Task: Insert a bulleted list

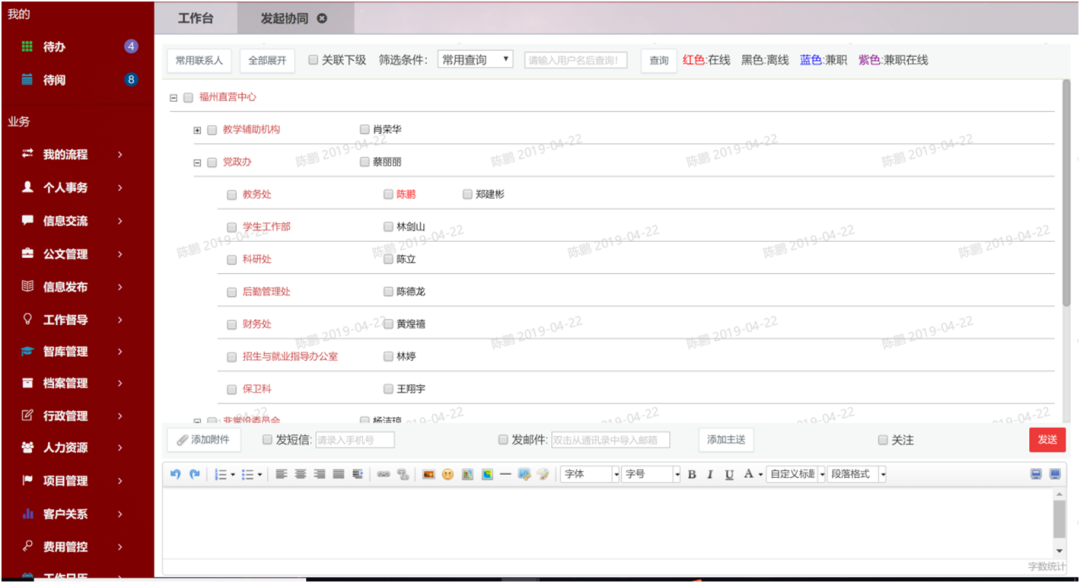Action: coord(247,474)
